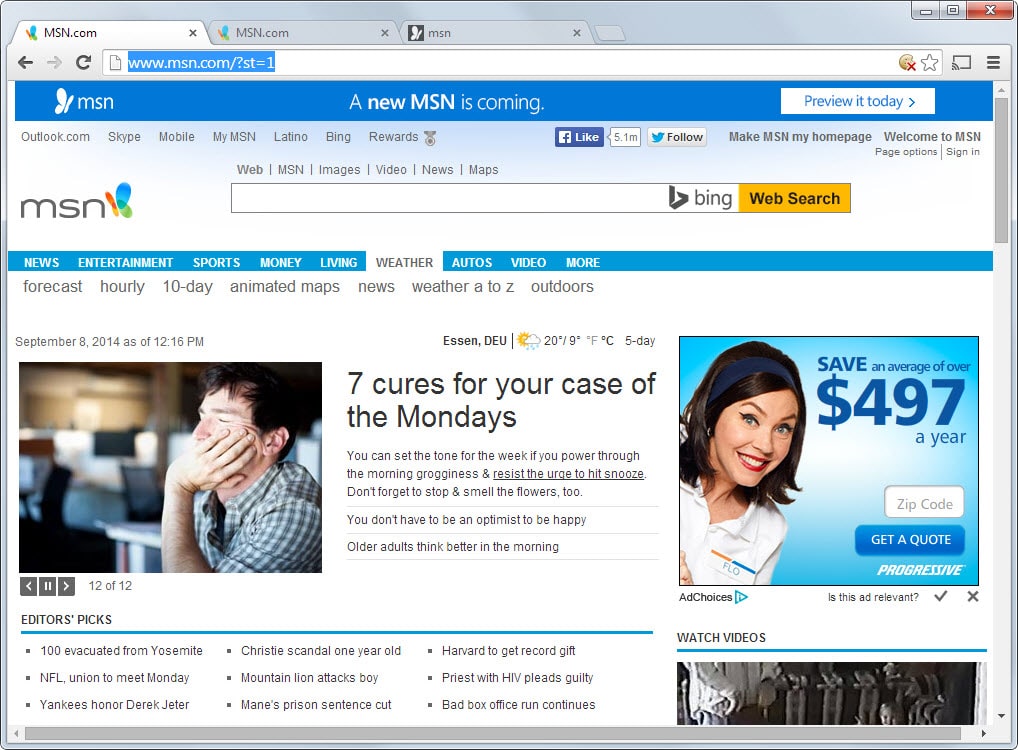Screen dimensions: 1018x750
Task: Open 100 evacuated from Yosemite story
Action: (121, 651)
